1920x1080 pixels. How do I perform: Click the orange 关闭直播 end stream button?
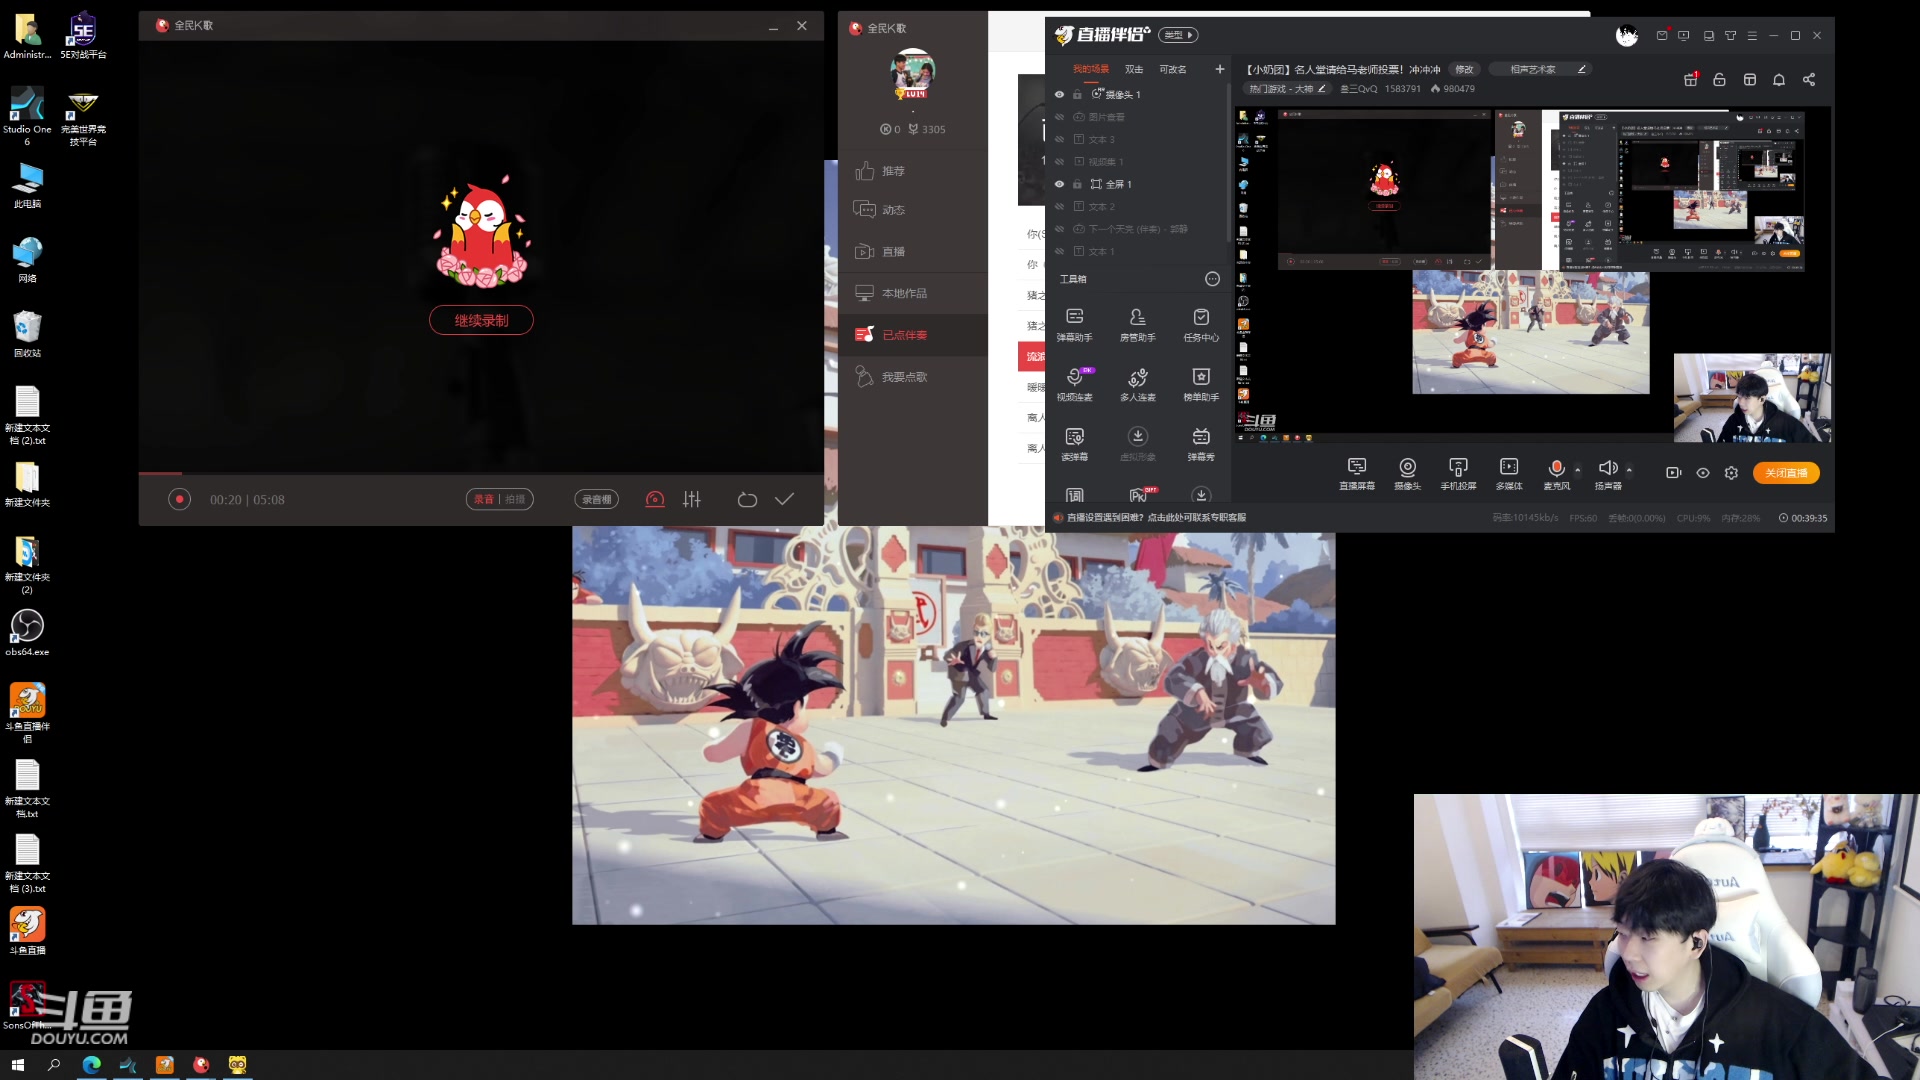point(1786,473)
